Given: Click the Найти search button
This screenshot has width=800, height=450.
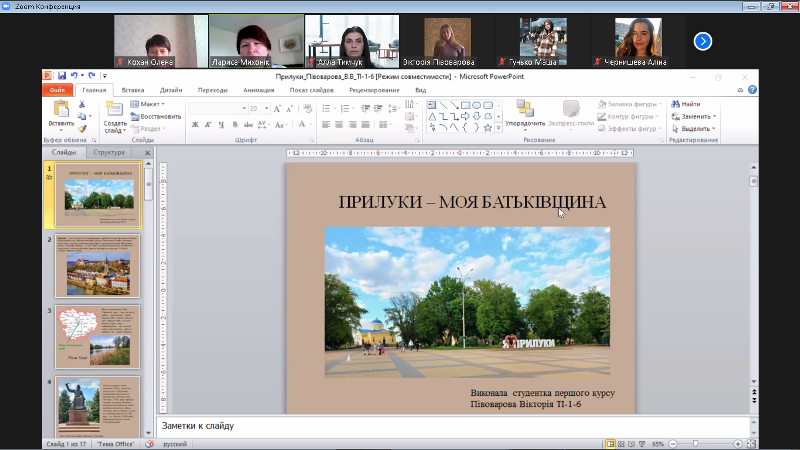Looking at the screenshot, I should click(686, 104).
